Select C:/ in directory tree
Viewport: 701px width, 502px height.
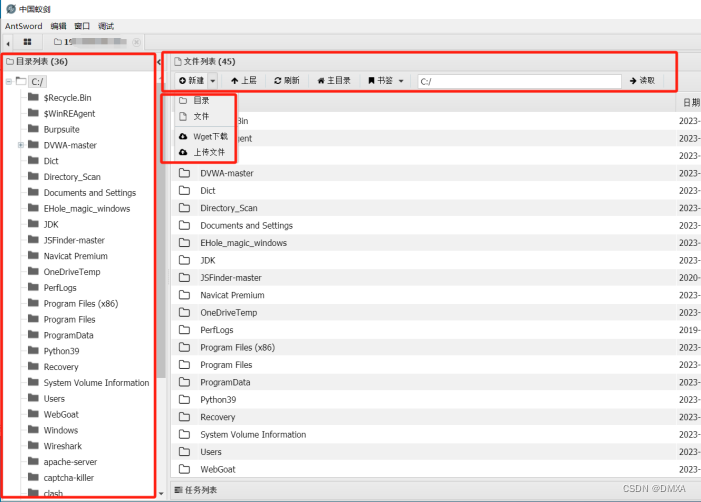tap(37, 81)
